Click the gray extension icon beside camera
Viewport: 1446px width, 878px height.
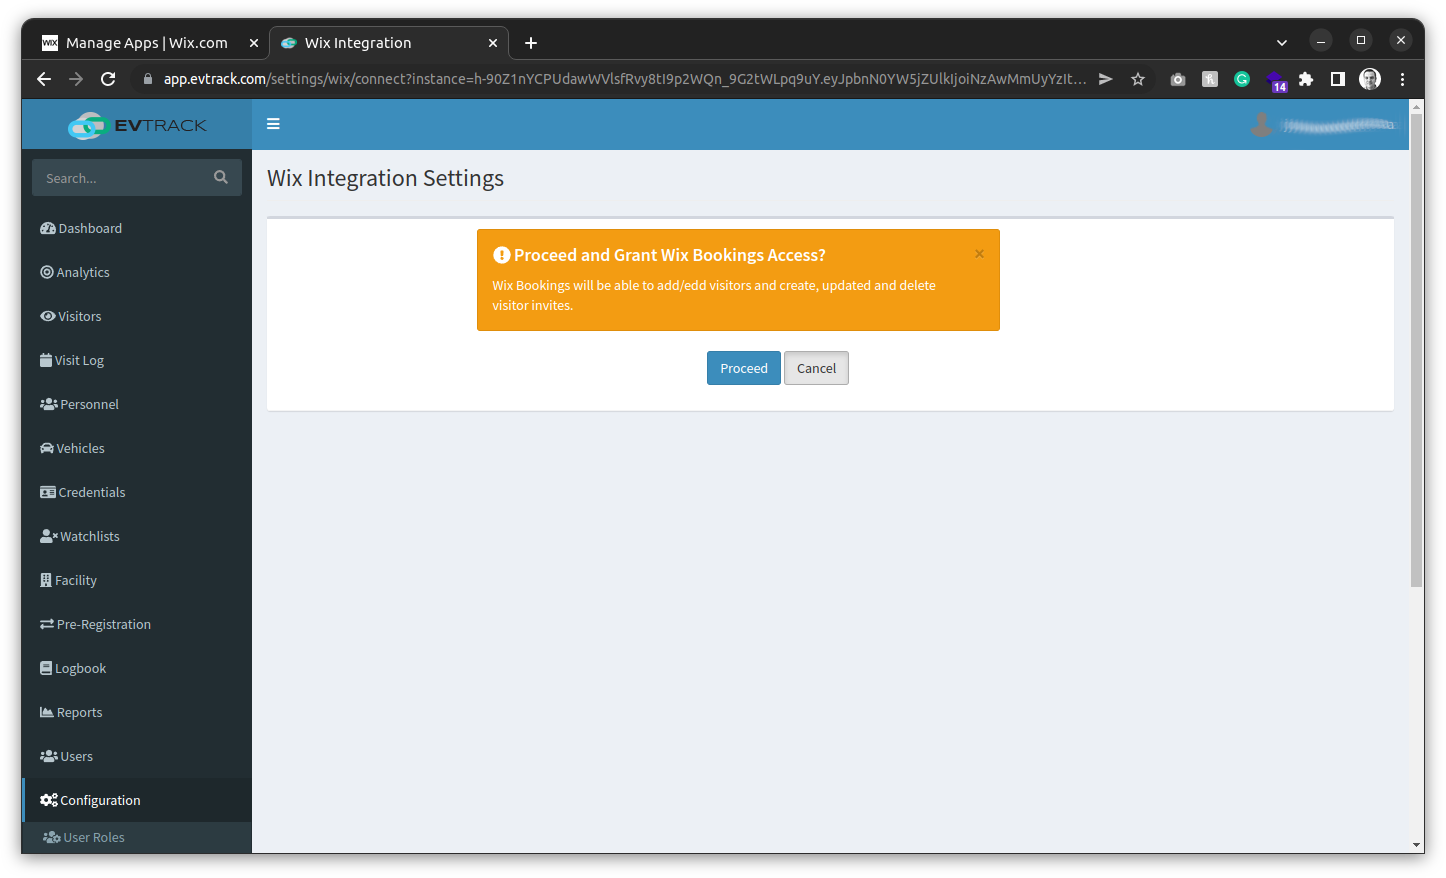pos(1210,79)
